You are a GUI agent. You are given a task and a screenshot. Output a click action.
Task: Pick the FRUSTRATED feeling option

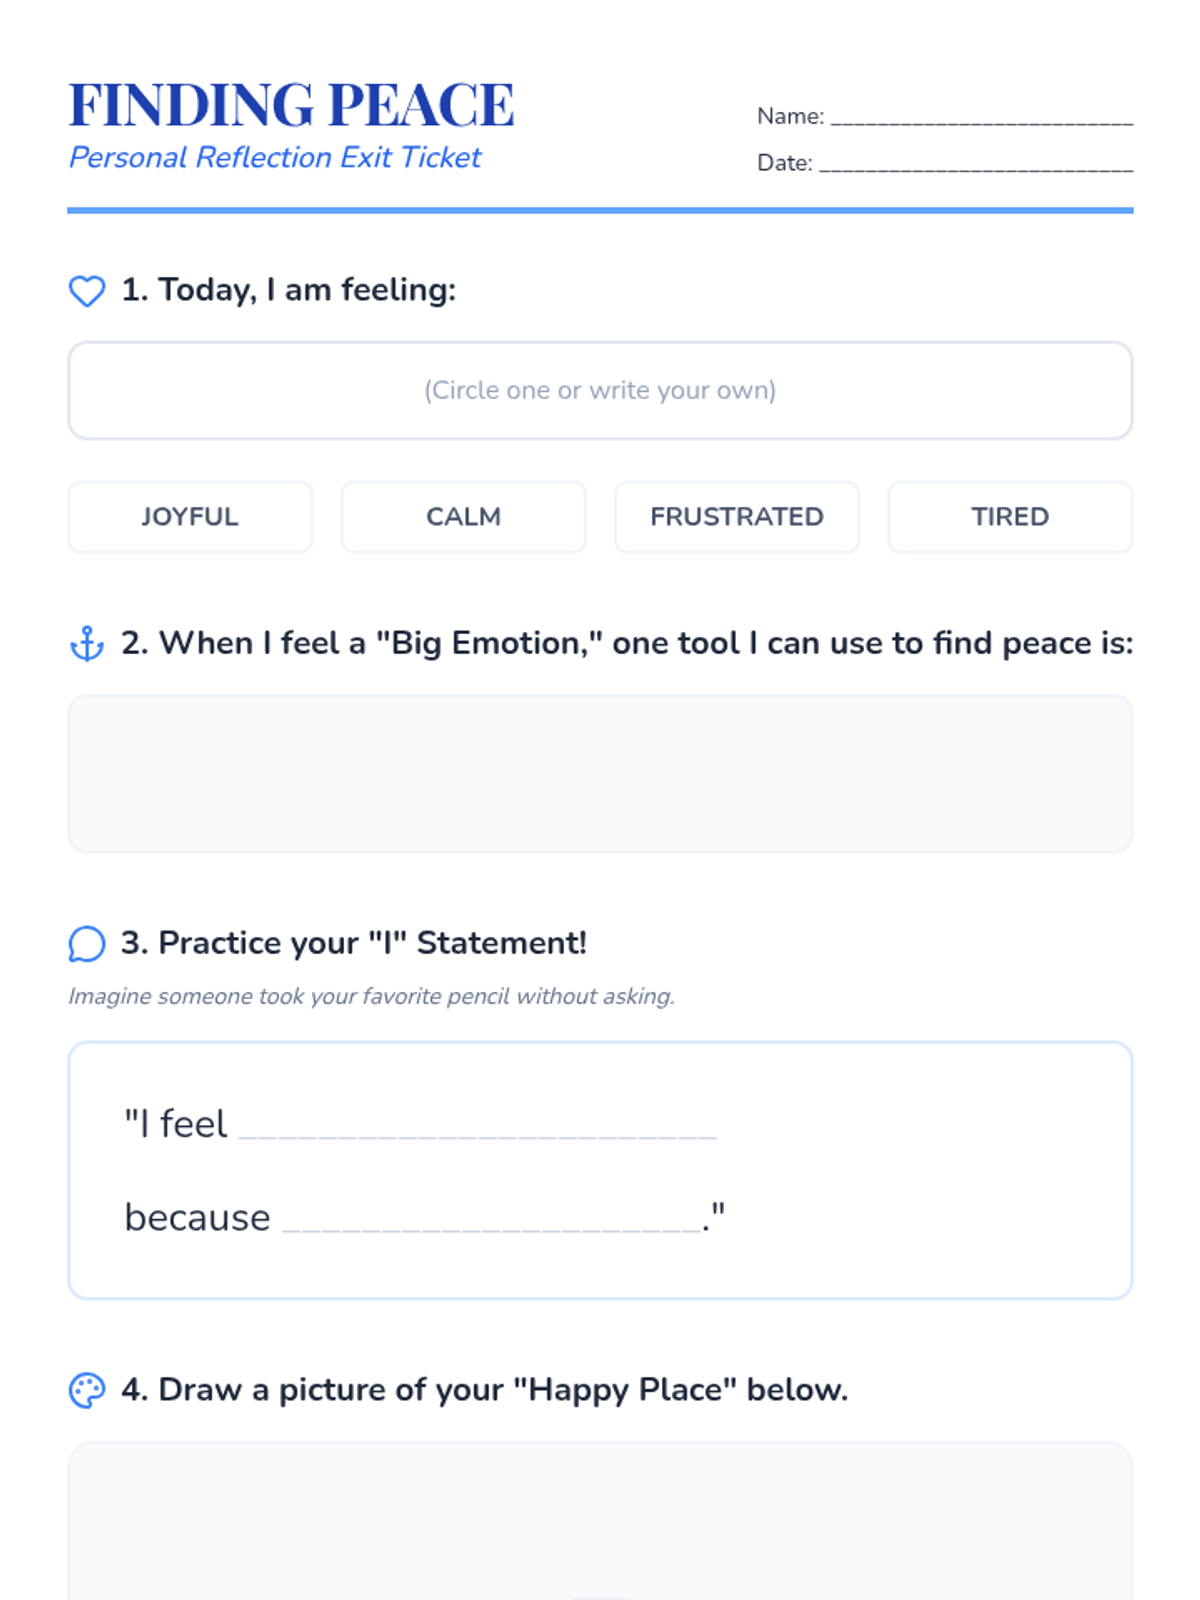click(x=737, y=517)
